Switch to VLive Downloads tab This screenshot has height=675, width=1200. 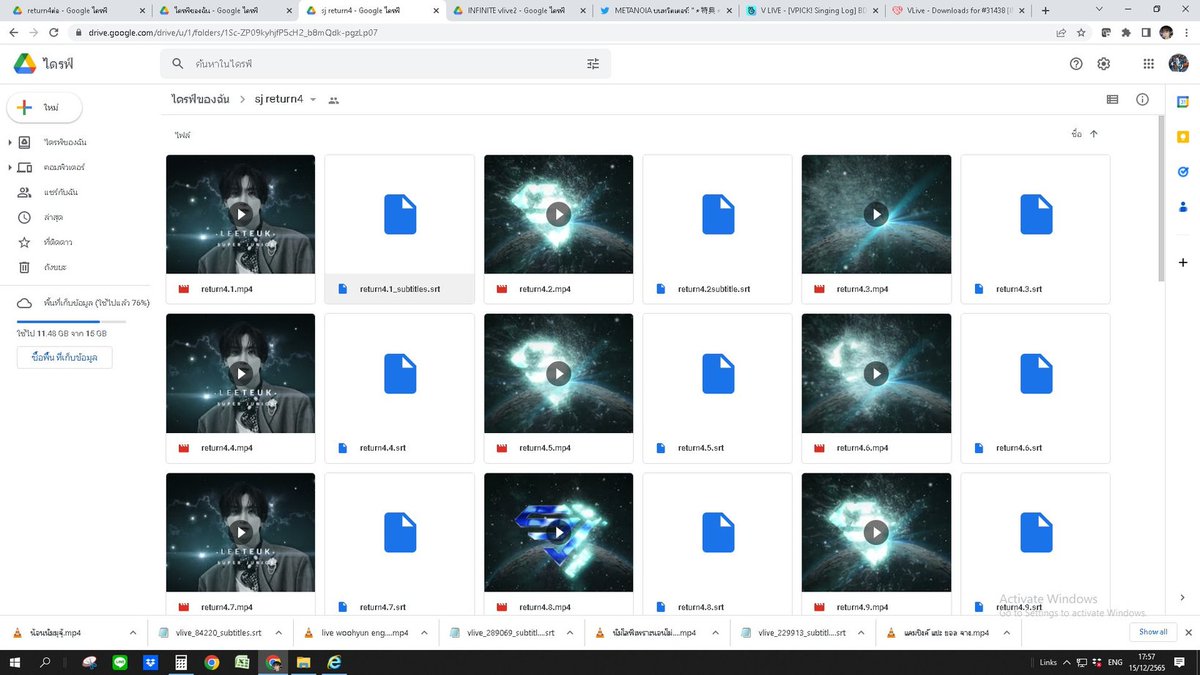tap(959, 10)
